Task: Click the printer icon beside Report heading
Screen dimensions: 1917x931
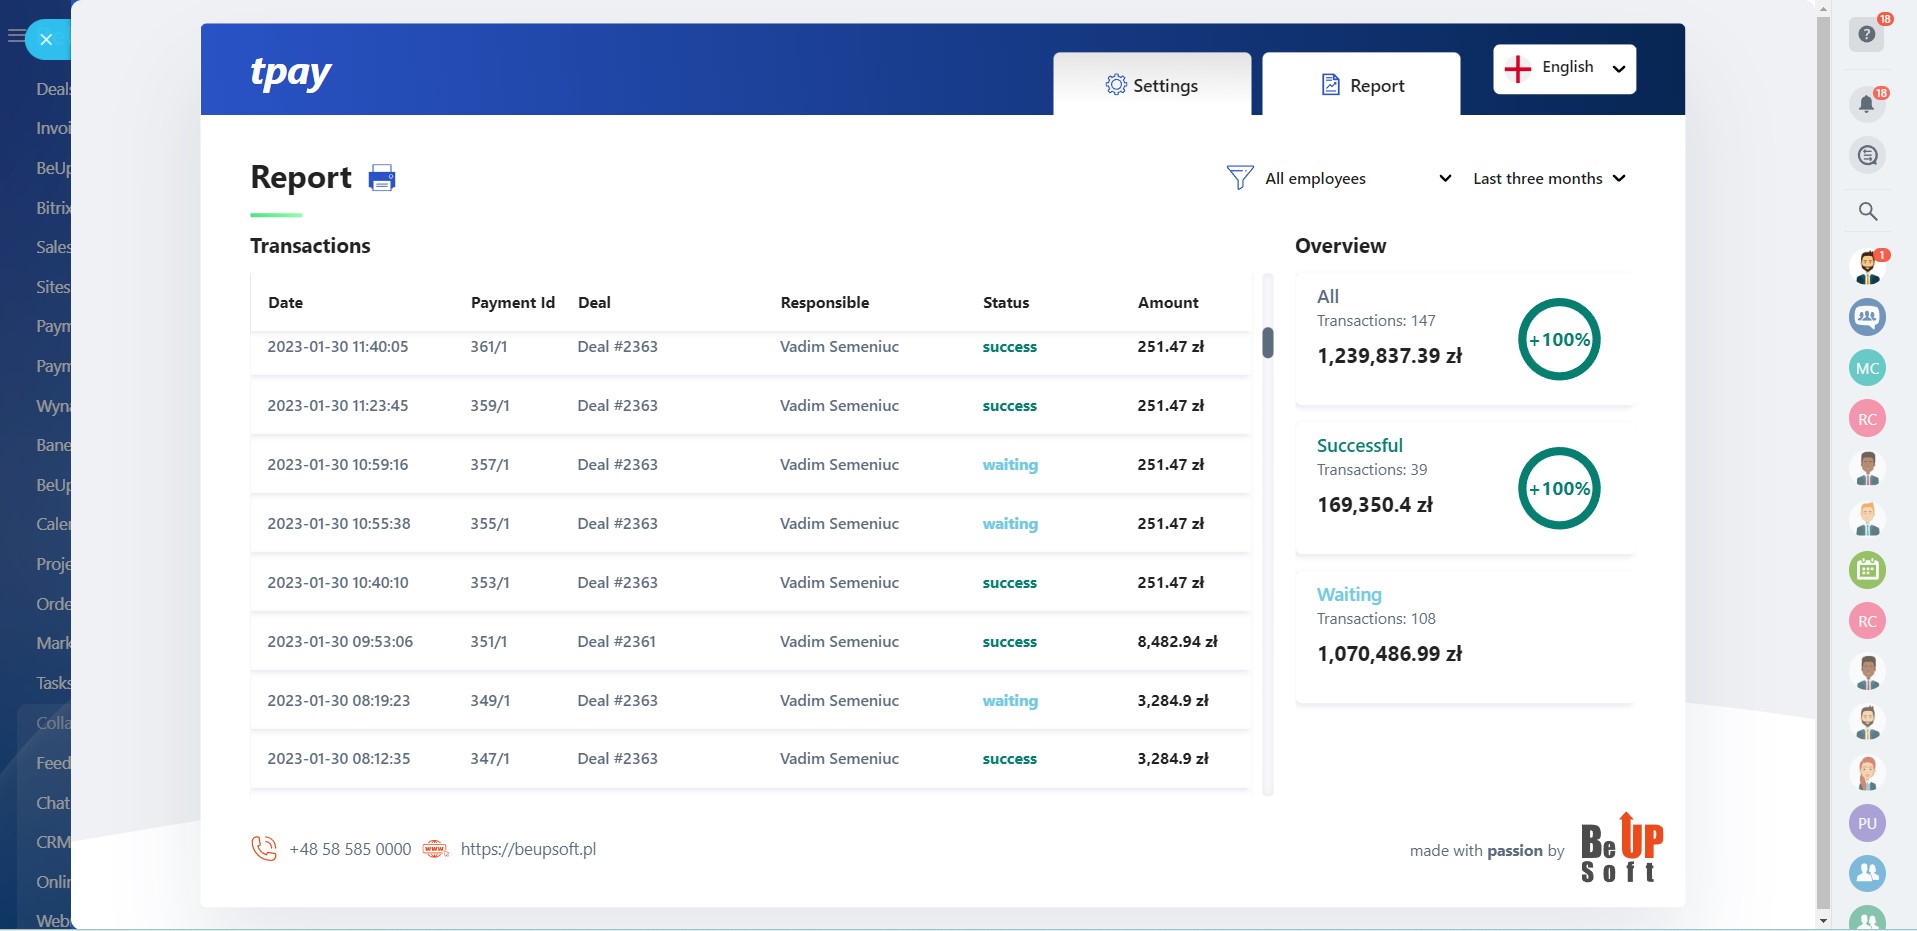Action: [x=382, y=178]
